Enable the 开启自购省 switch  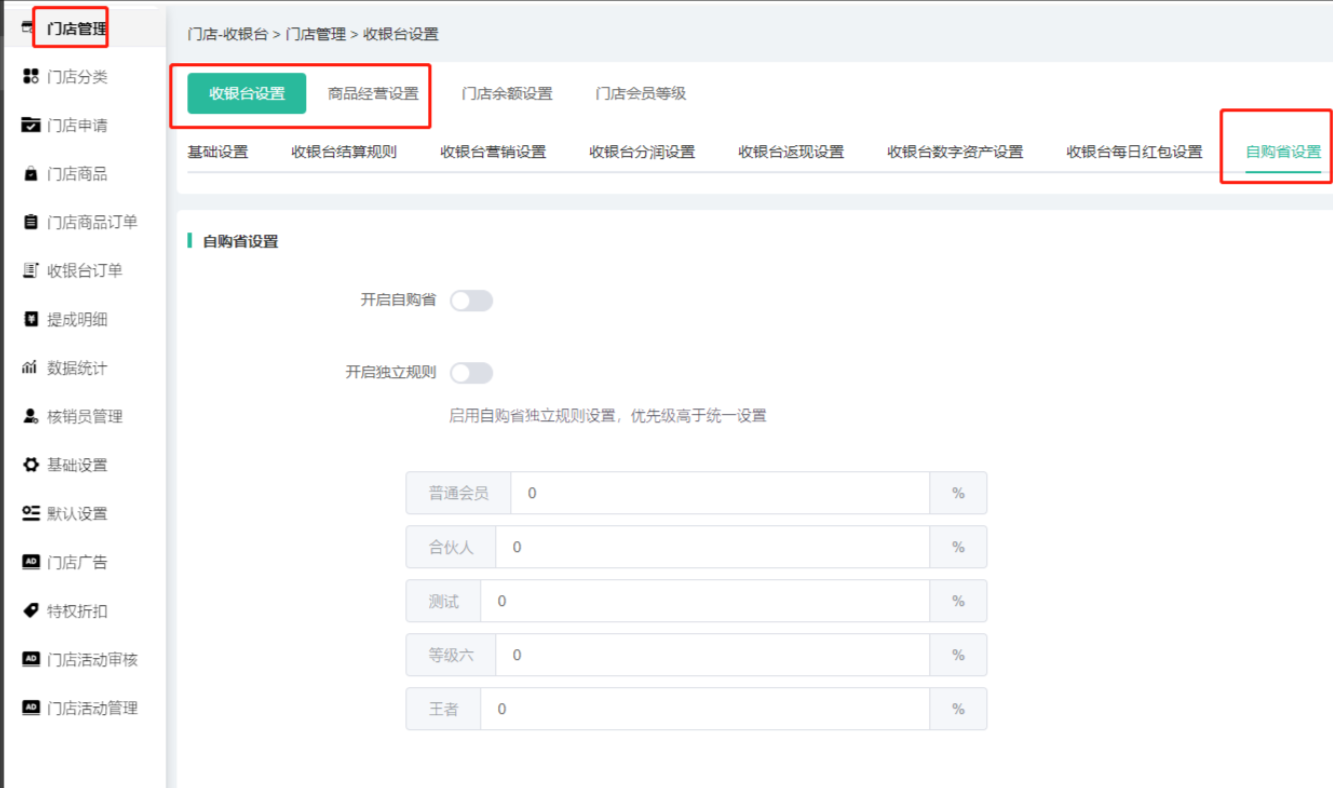click(x=471, y=300)
